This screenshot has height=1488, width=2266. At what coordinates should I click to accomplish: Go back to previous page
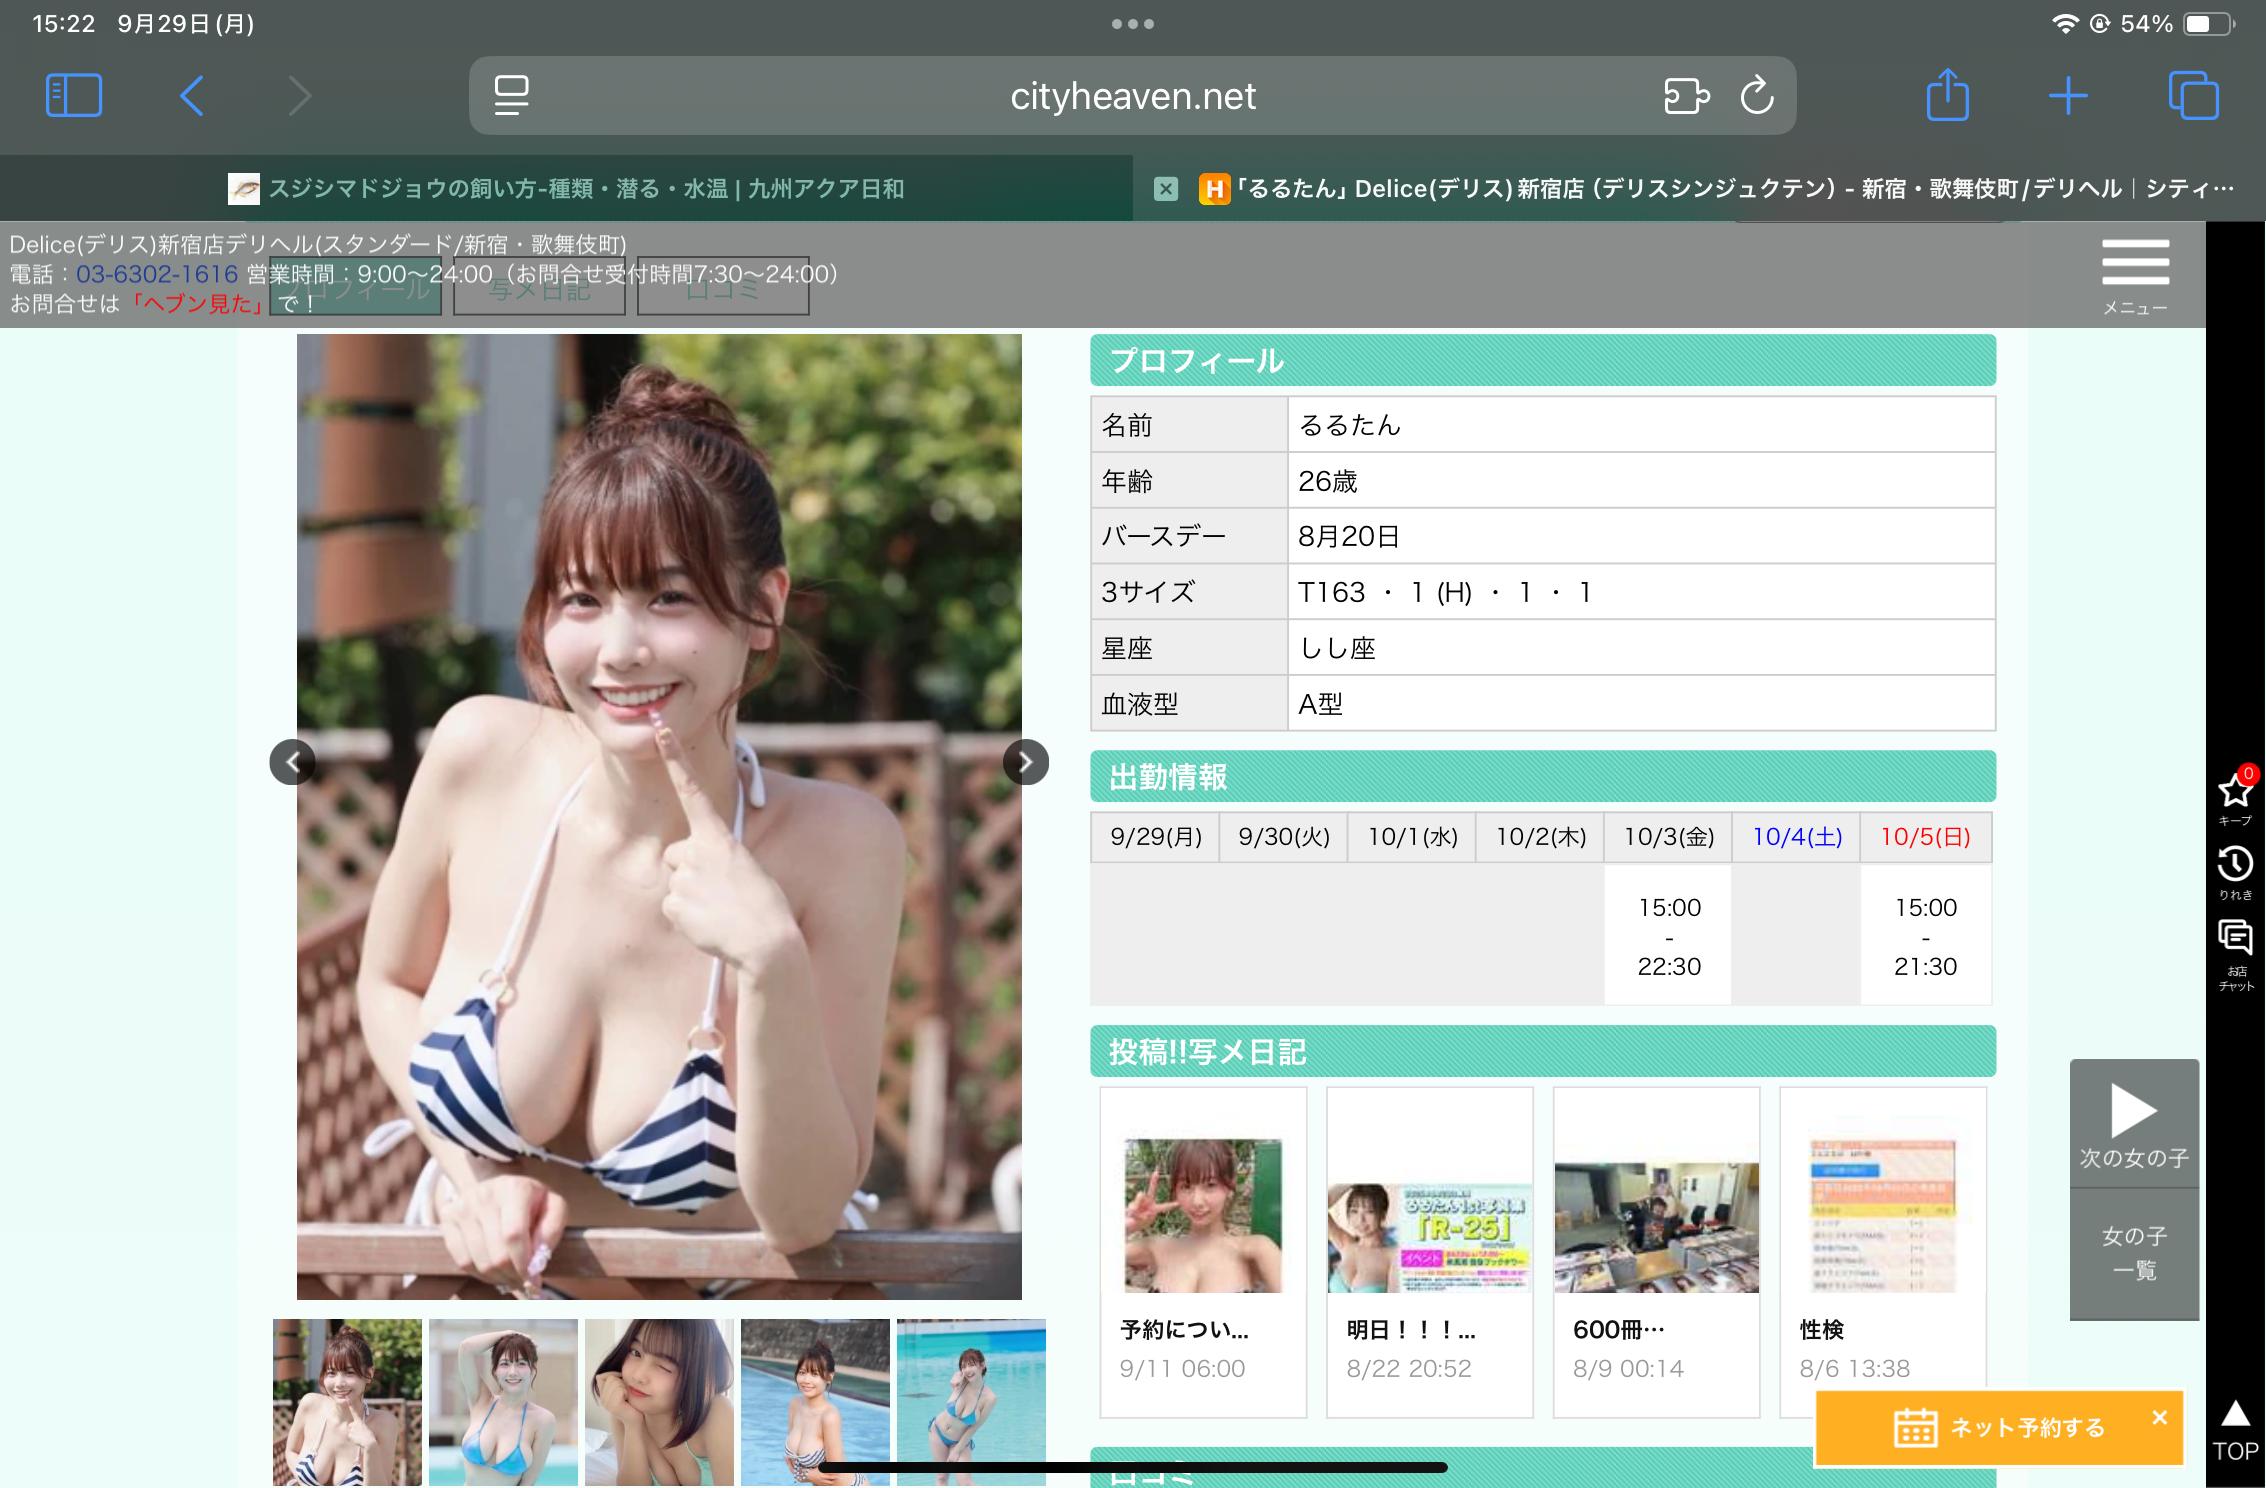pyautogui.click(x=192, y=96)
